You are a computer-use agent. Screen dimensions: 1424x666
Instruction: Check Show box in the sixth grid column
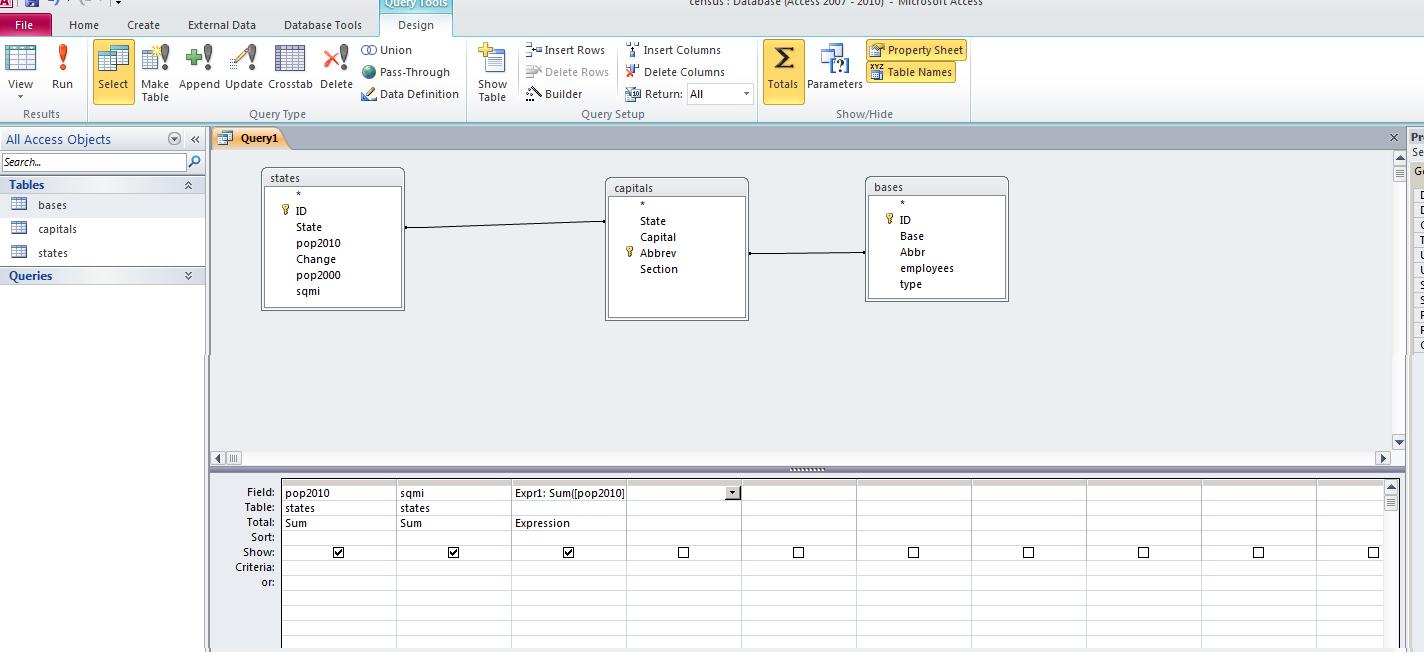[913, 552]
